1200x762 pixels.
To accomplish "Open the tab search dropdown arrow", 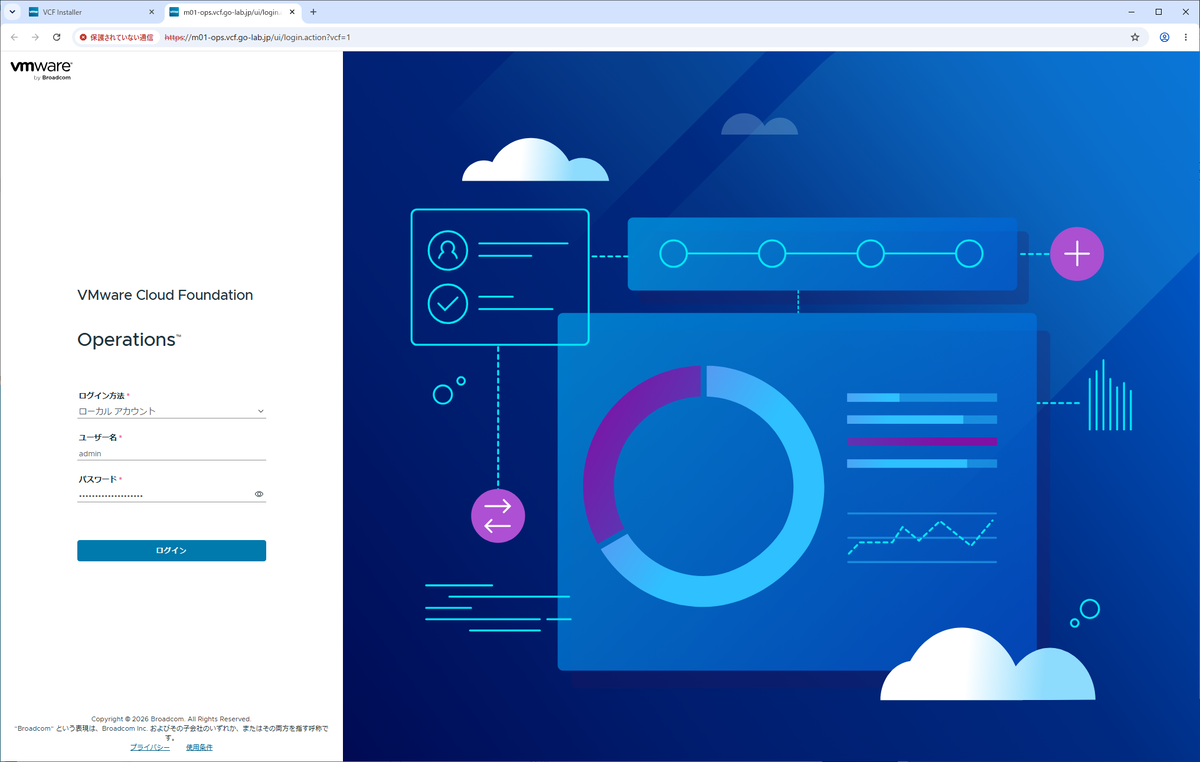I will point(11,12).
